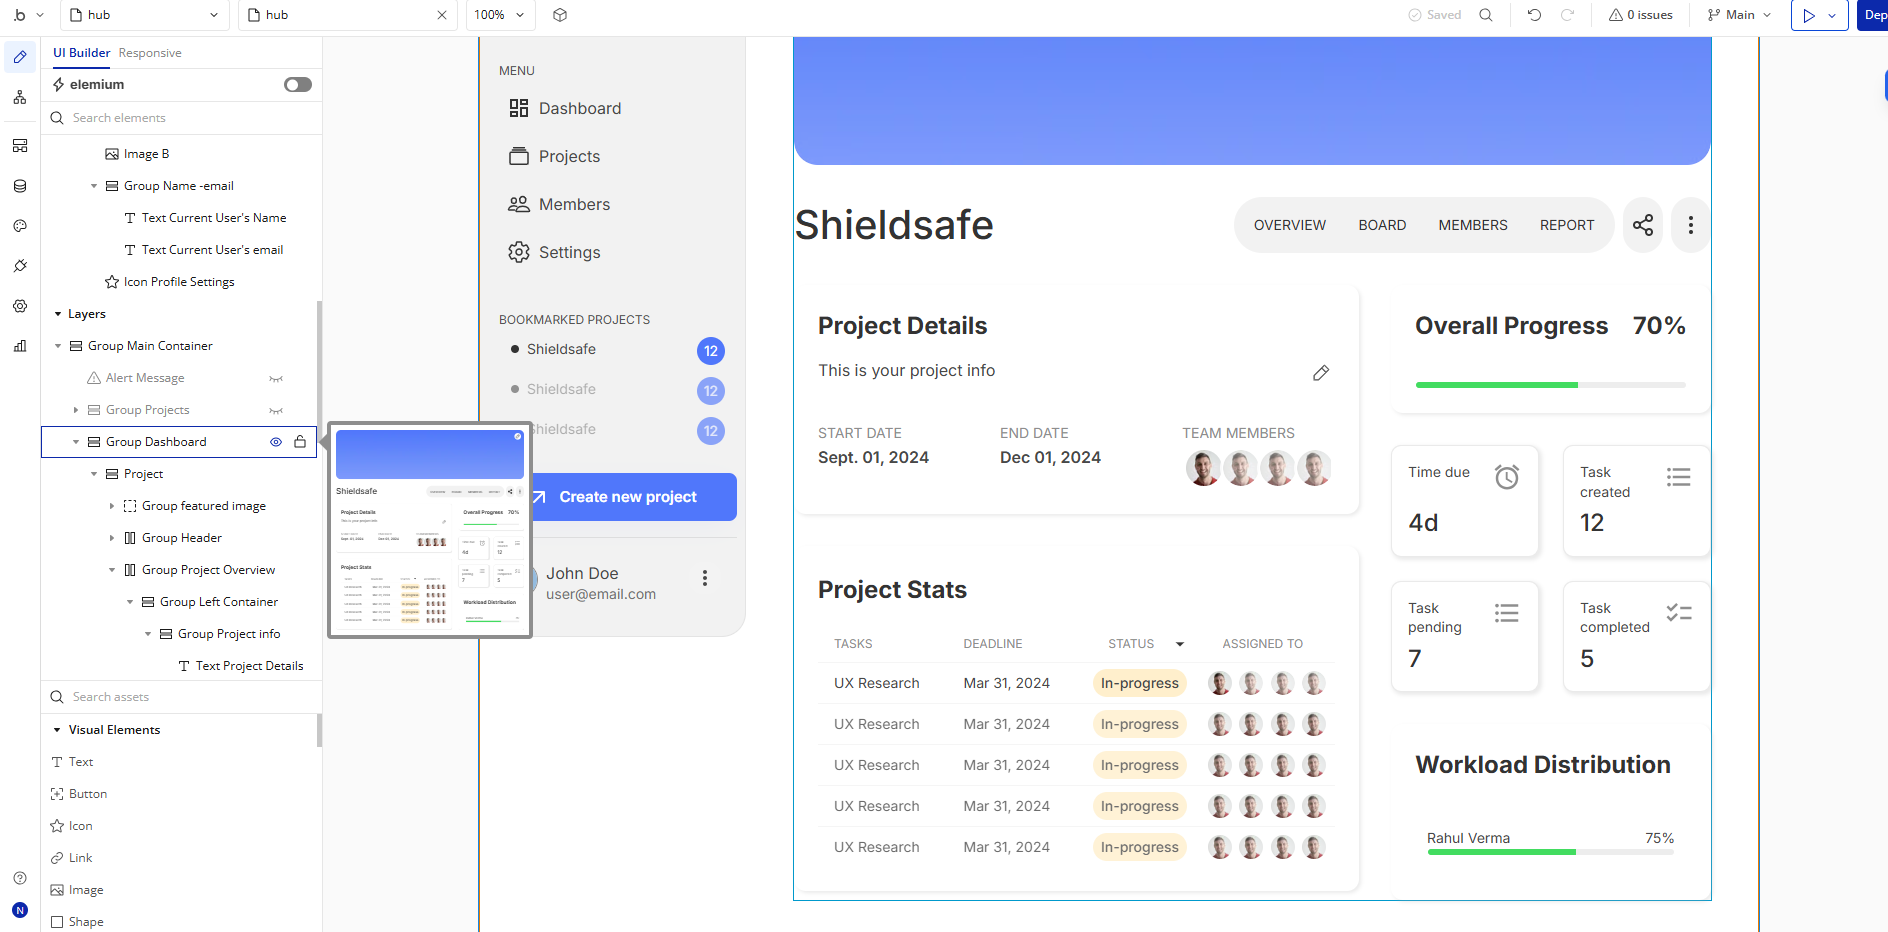The height and width of the screenshot is (932, 1888).
Task: Click the preview play button
Action: pos(1809,15)
